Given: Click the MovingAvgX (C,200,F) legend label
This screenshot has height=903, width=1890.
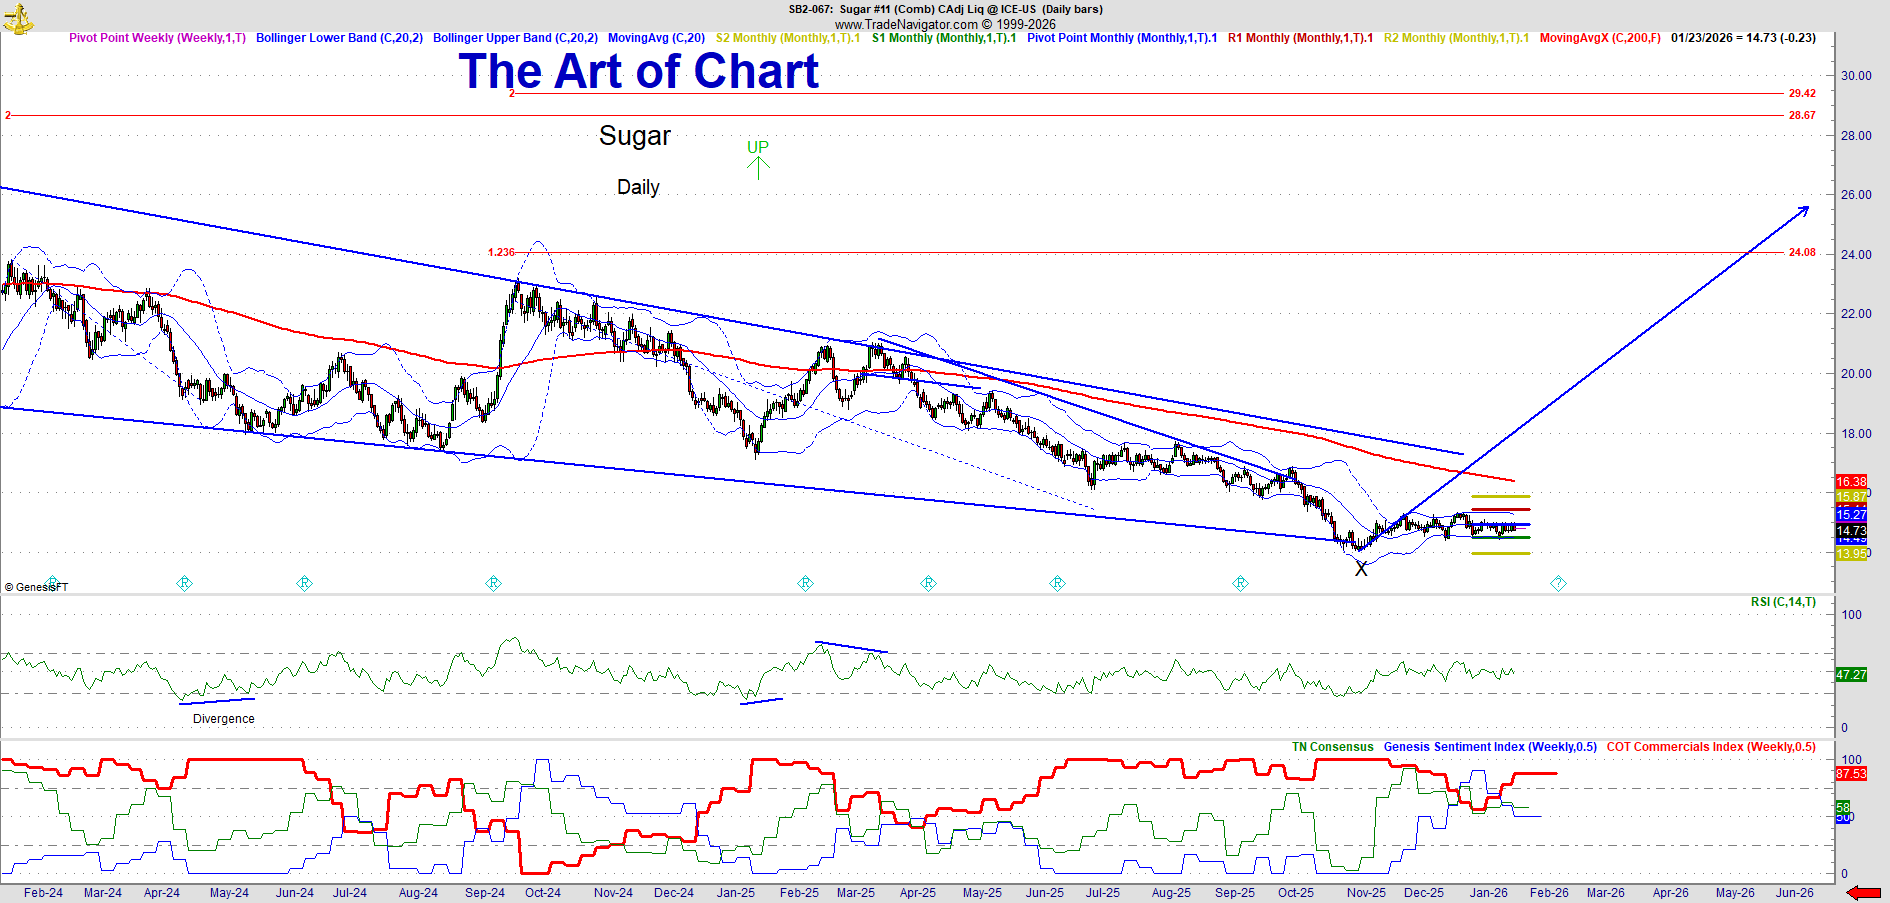Looking at the screenshot, I should [1600, 38].
